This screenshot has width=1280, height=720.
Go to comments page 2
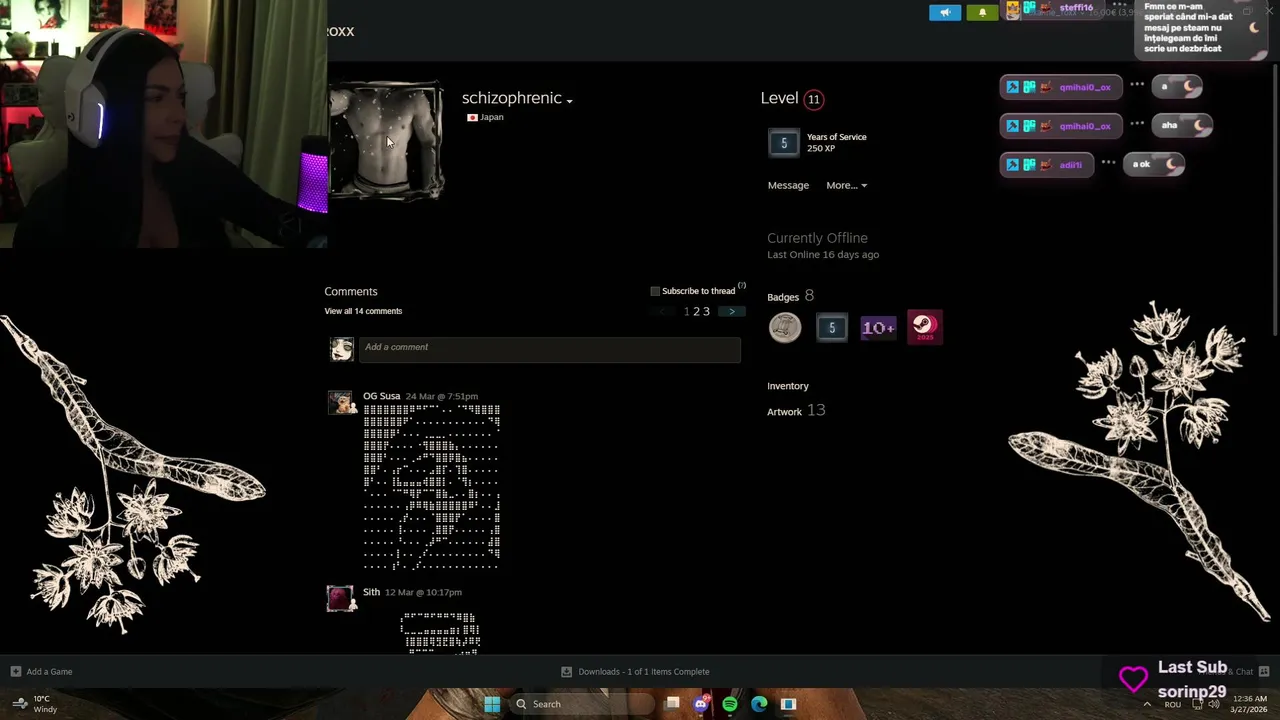(x=696, y=312)
